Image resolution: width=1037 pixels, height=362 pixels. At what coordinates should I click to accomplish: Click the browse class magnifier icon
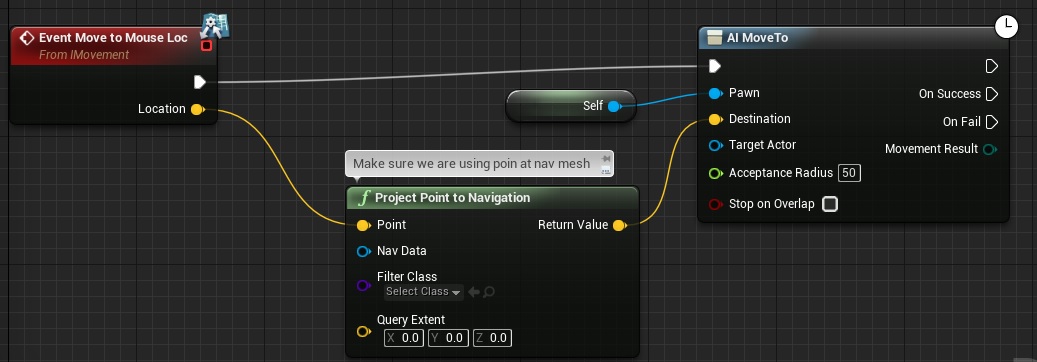pyautogui.click(x=489, y=292)
